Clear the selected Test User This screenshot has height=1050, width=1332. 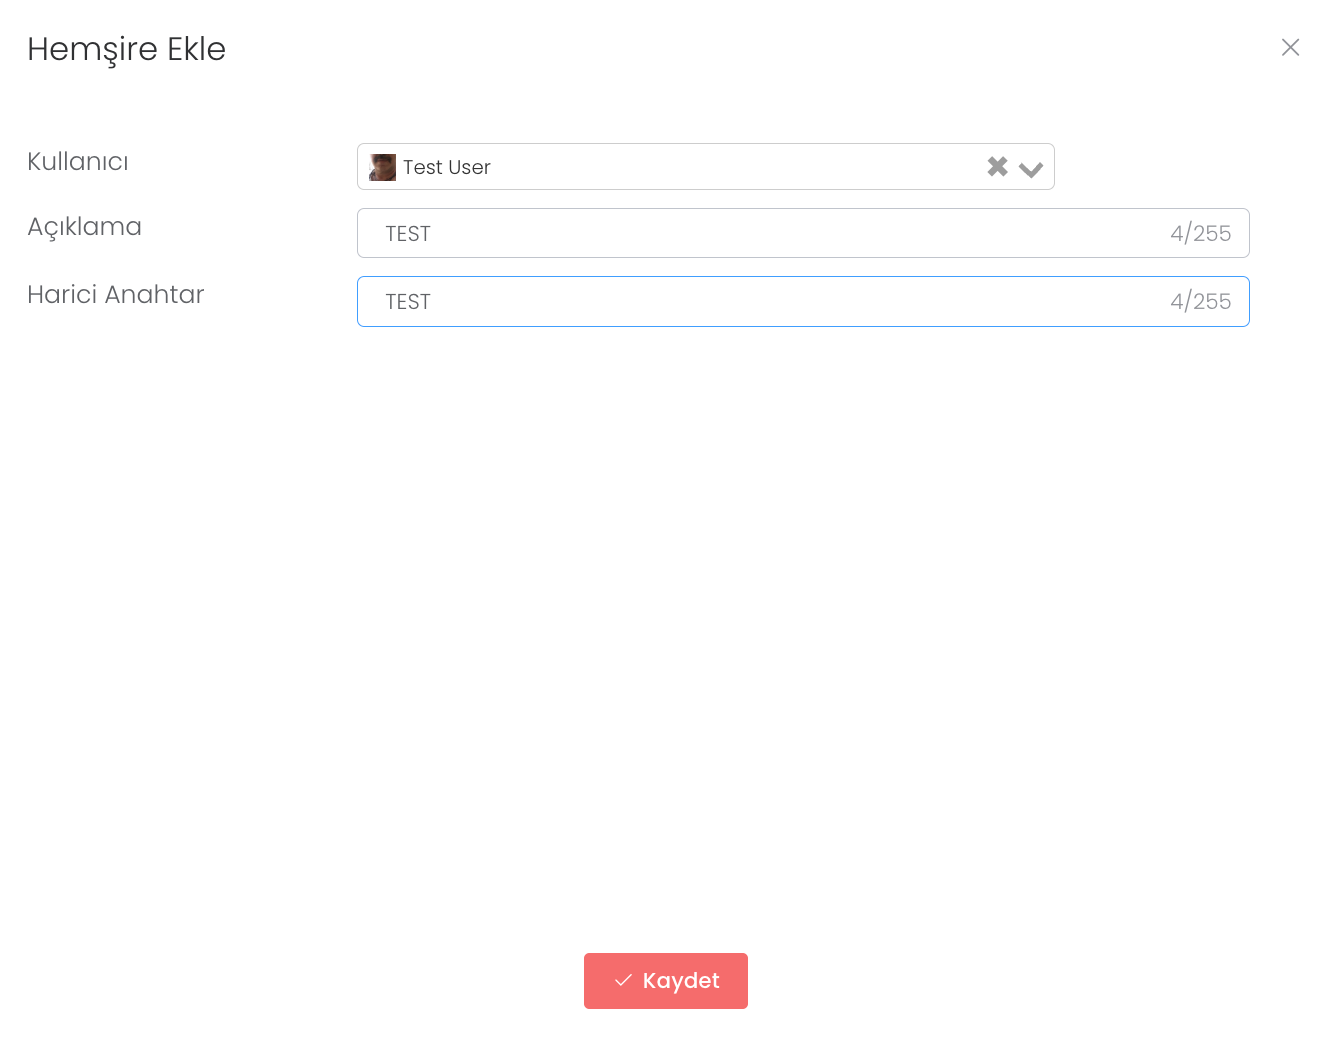997,167
